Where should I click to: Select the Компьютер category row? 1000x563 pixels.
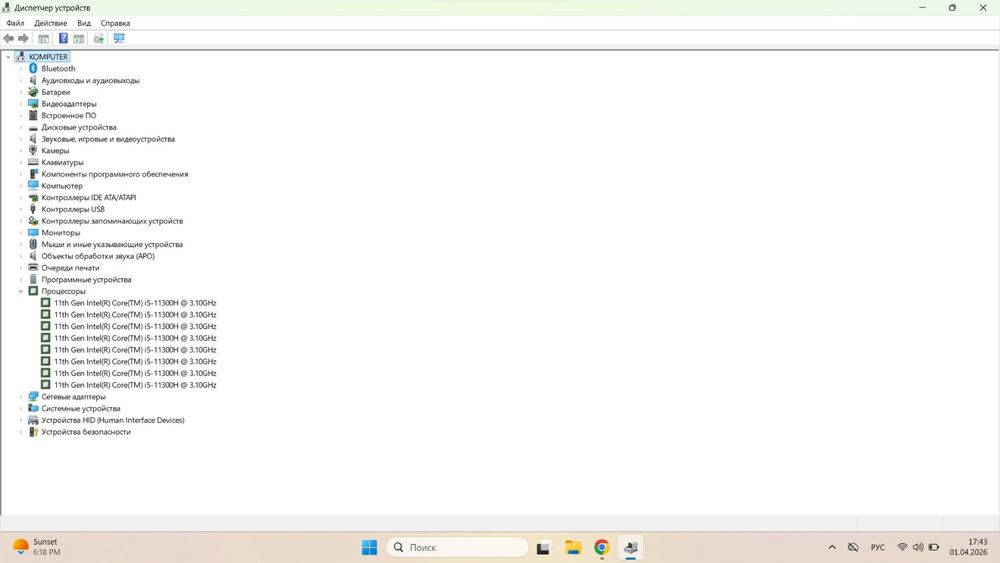[62, 186]
